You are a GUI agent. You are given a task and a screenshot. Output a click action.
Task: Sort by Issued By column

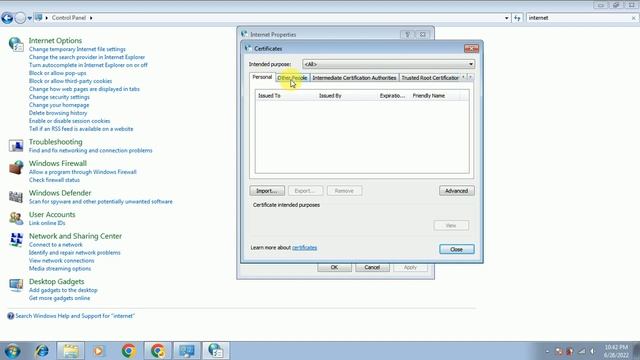[x=347, y=96]
